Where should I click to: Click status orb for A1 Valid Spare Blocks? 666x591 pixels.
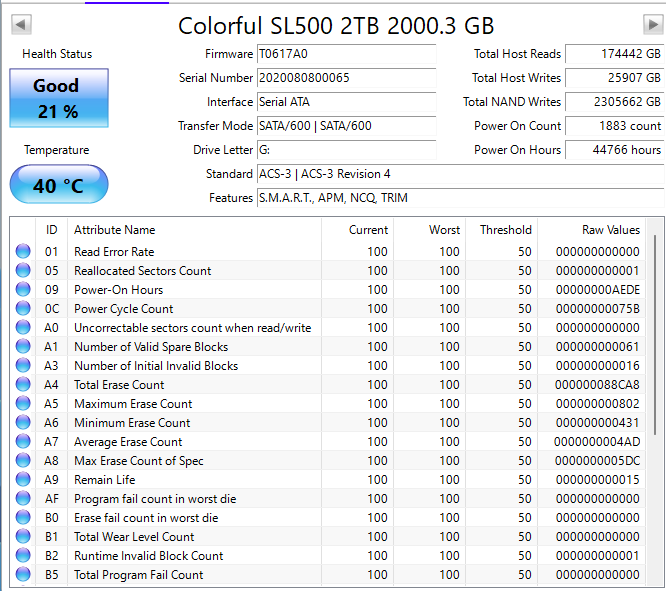[x=23, y=346]
